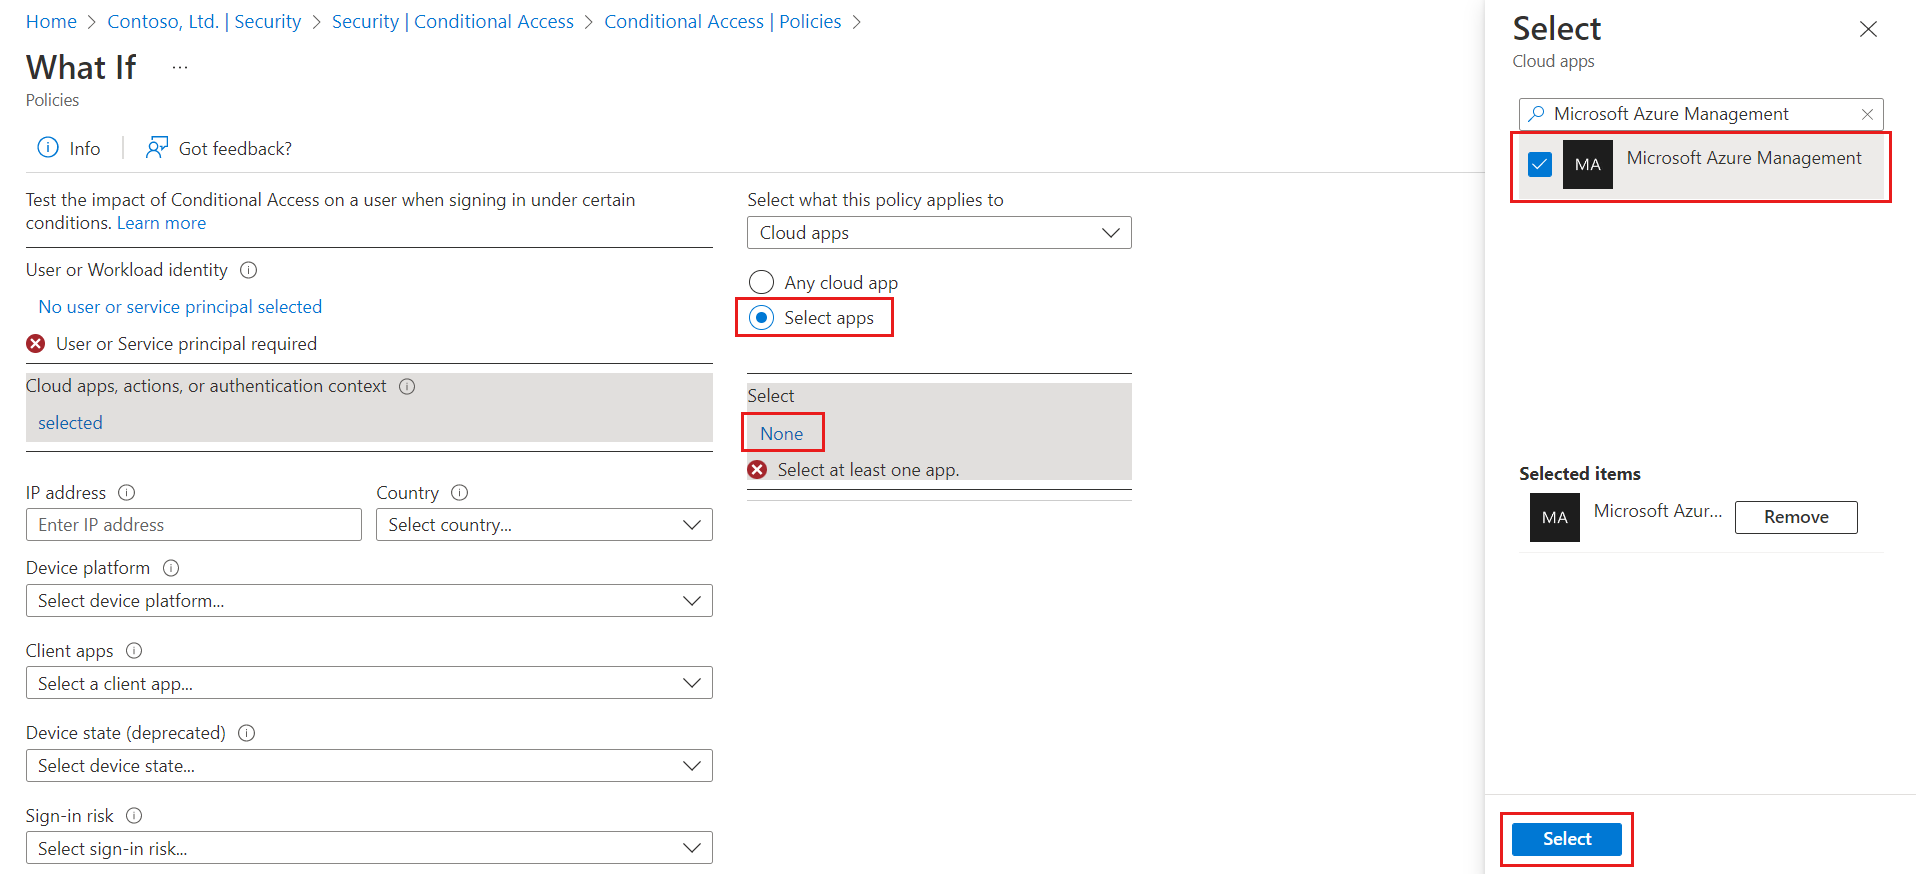Viewport: 1916px width, 874px height.
Task: Click the Got feedback person icon
Action: click(157, 148)
